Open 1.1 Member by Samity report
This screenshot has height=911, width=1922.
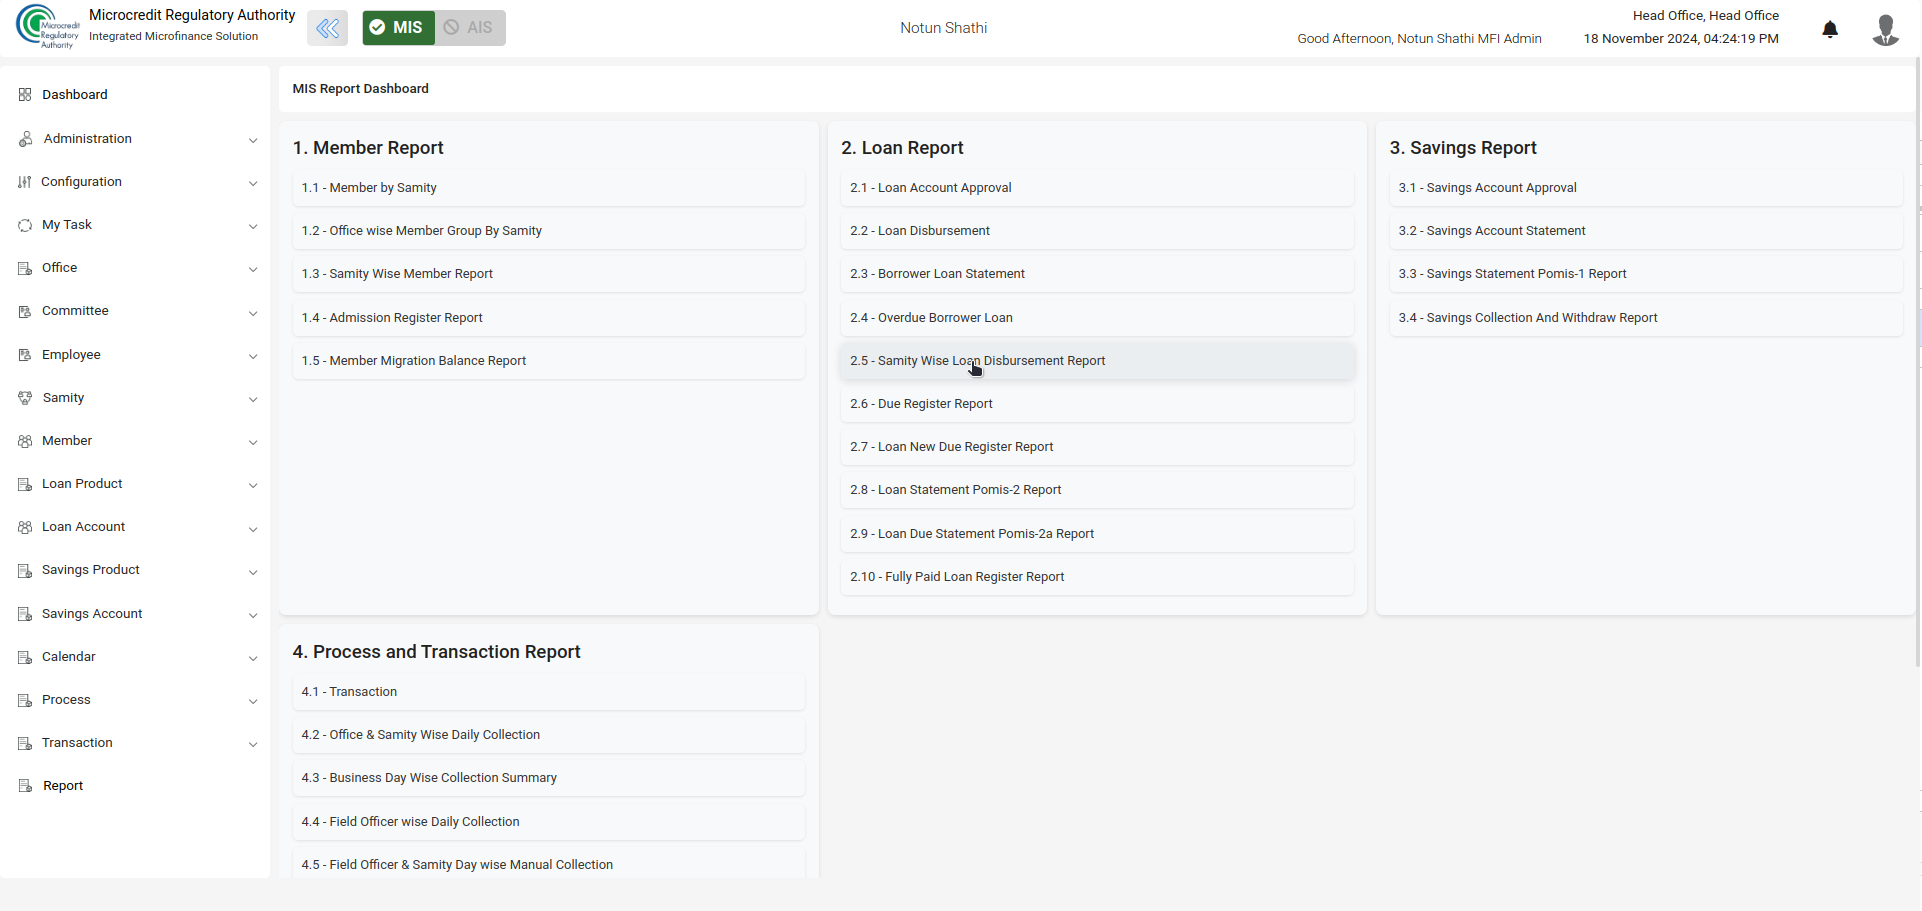coord(548,188)
